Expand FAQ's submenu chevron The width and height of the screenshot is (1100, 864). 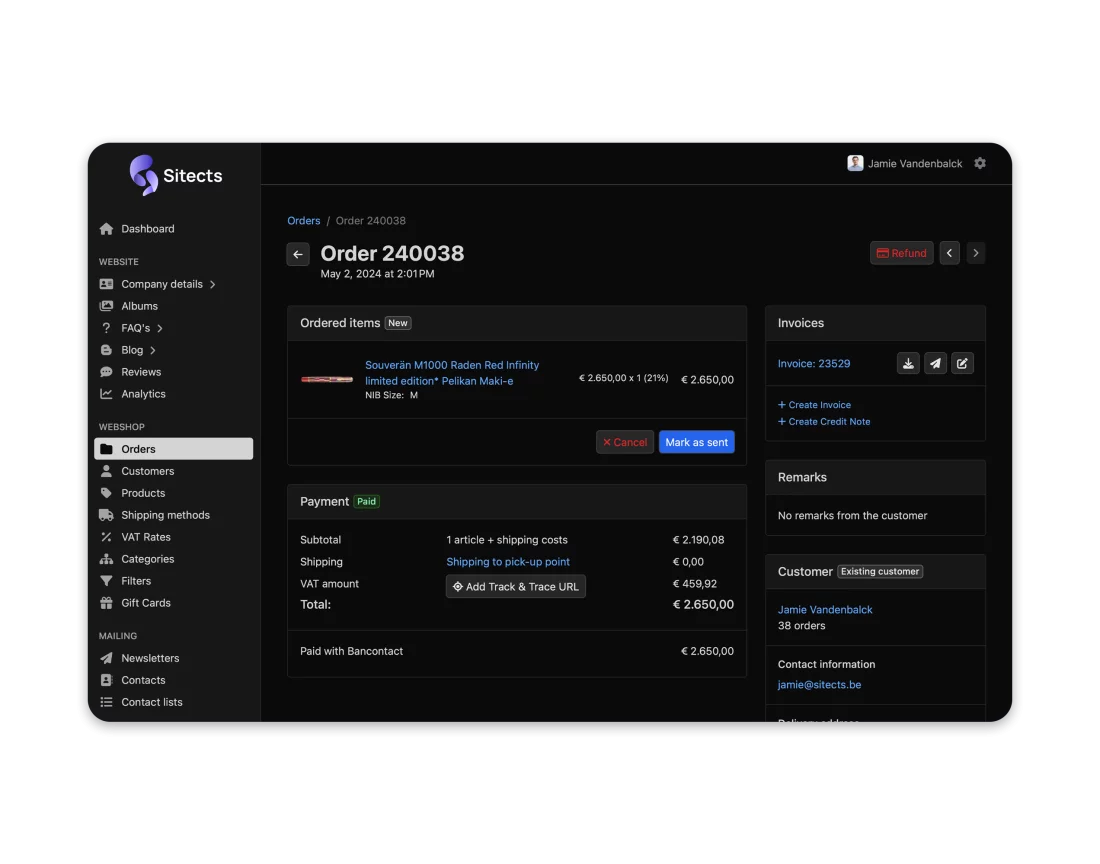click(160, 328)
